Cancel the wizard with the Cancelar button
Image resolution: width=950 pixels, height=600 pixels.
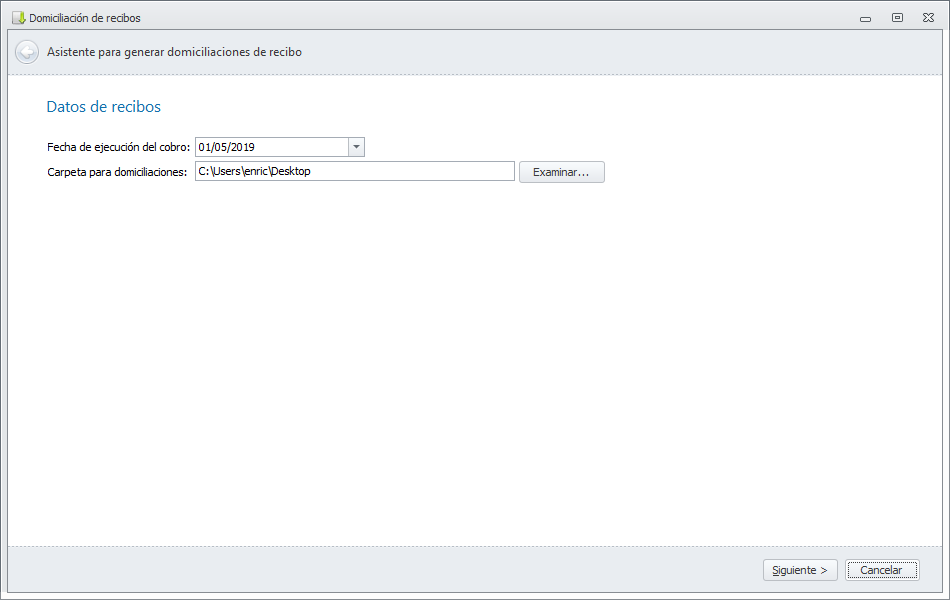(882, 570)
